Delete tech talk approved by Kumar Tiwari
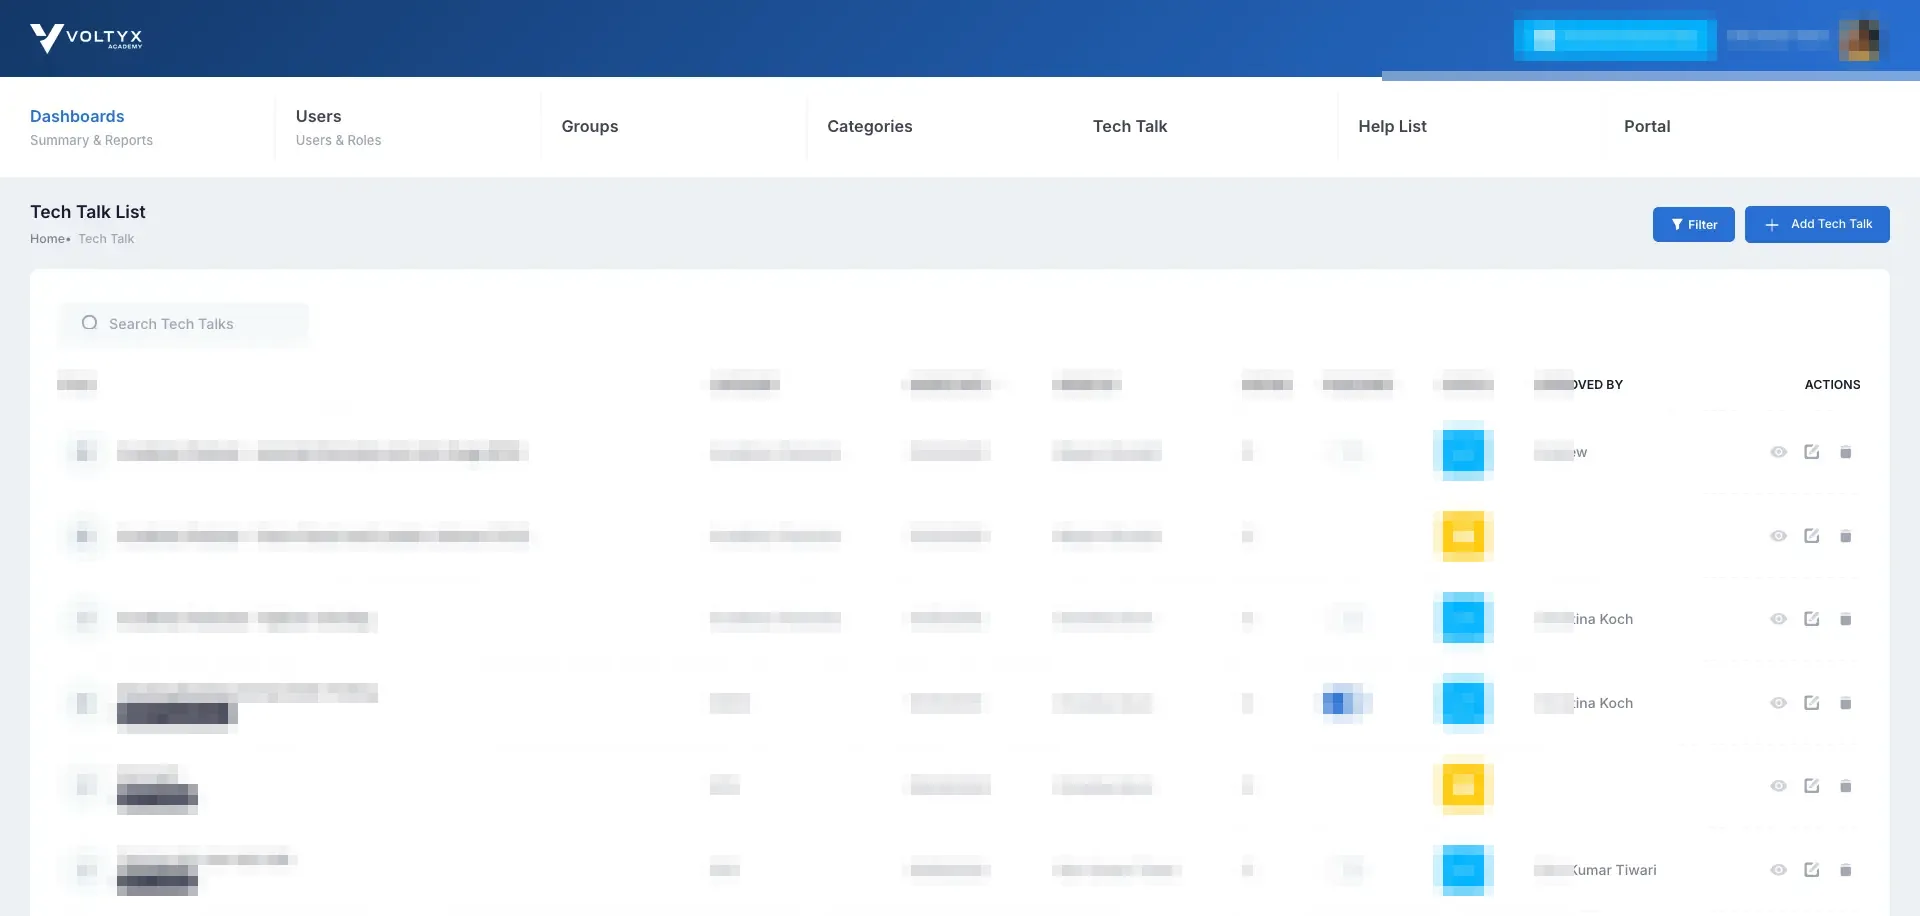The width and height of the screenshot is (1920, 916). tap(1846, 870)
